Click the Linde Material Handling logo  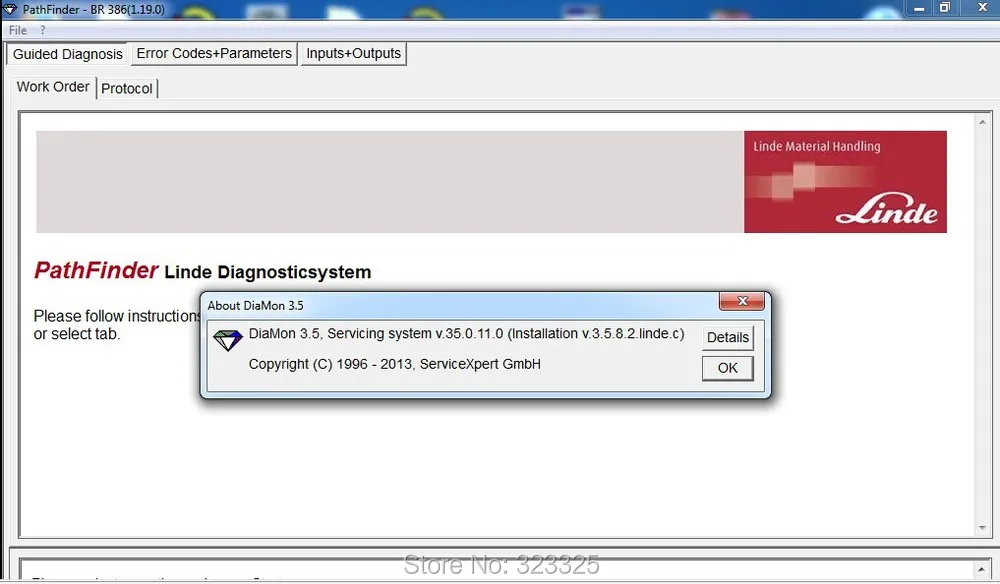pyautogui.click(x=845, y=182)
